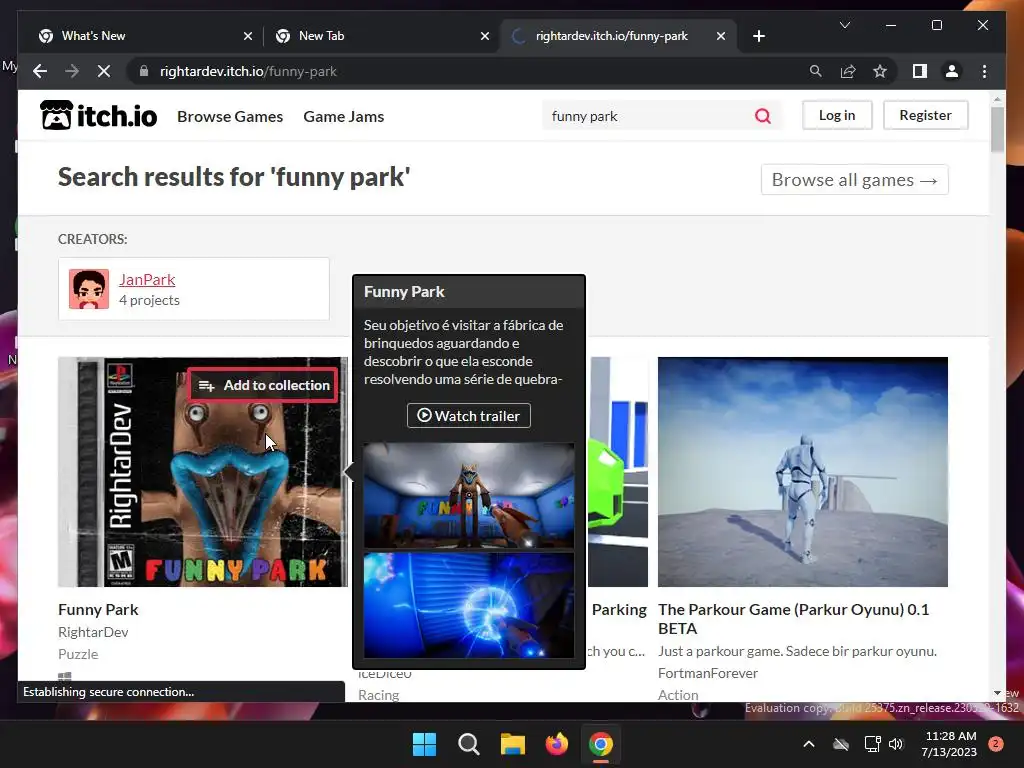Show hidden tray icons chevron
Viewport: 1024px width, 768px height.
(x=808, y=744)
